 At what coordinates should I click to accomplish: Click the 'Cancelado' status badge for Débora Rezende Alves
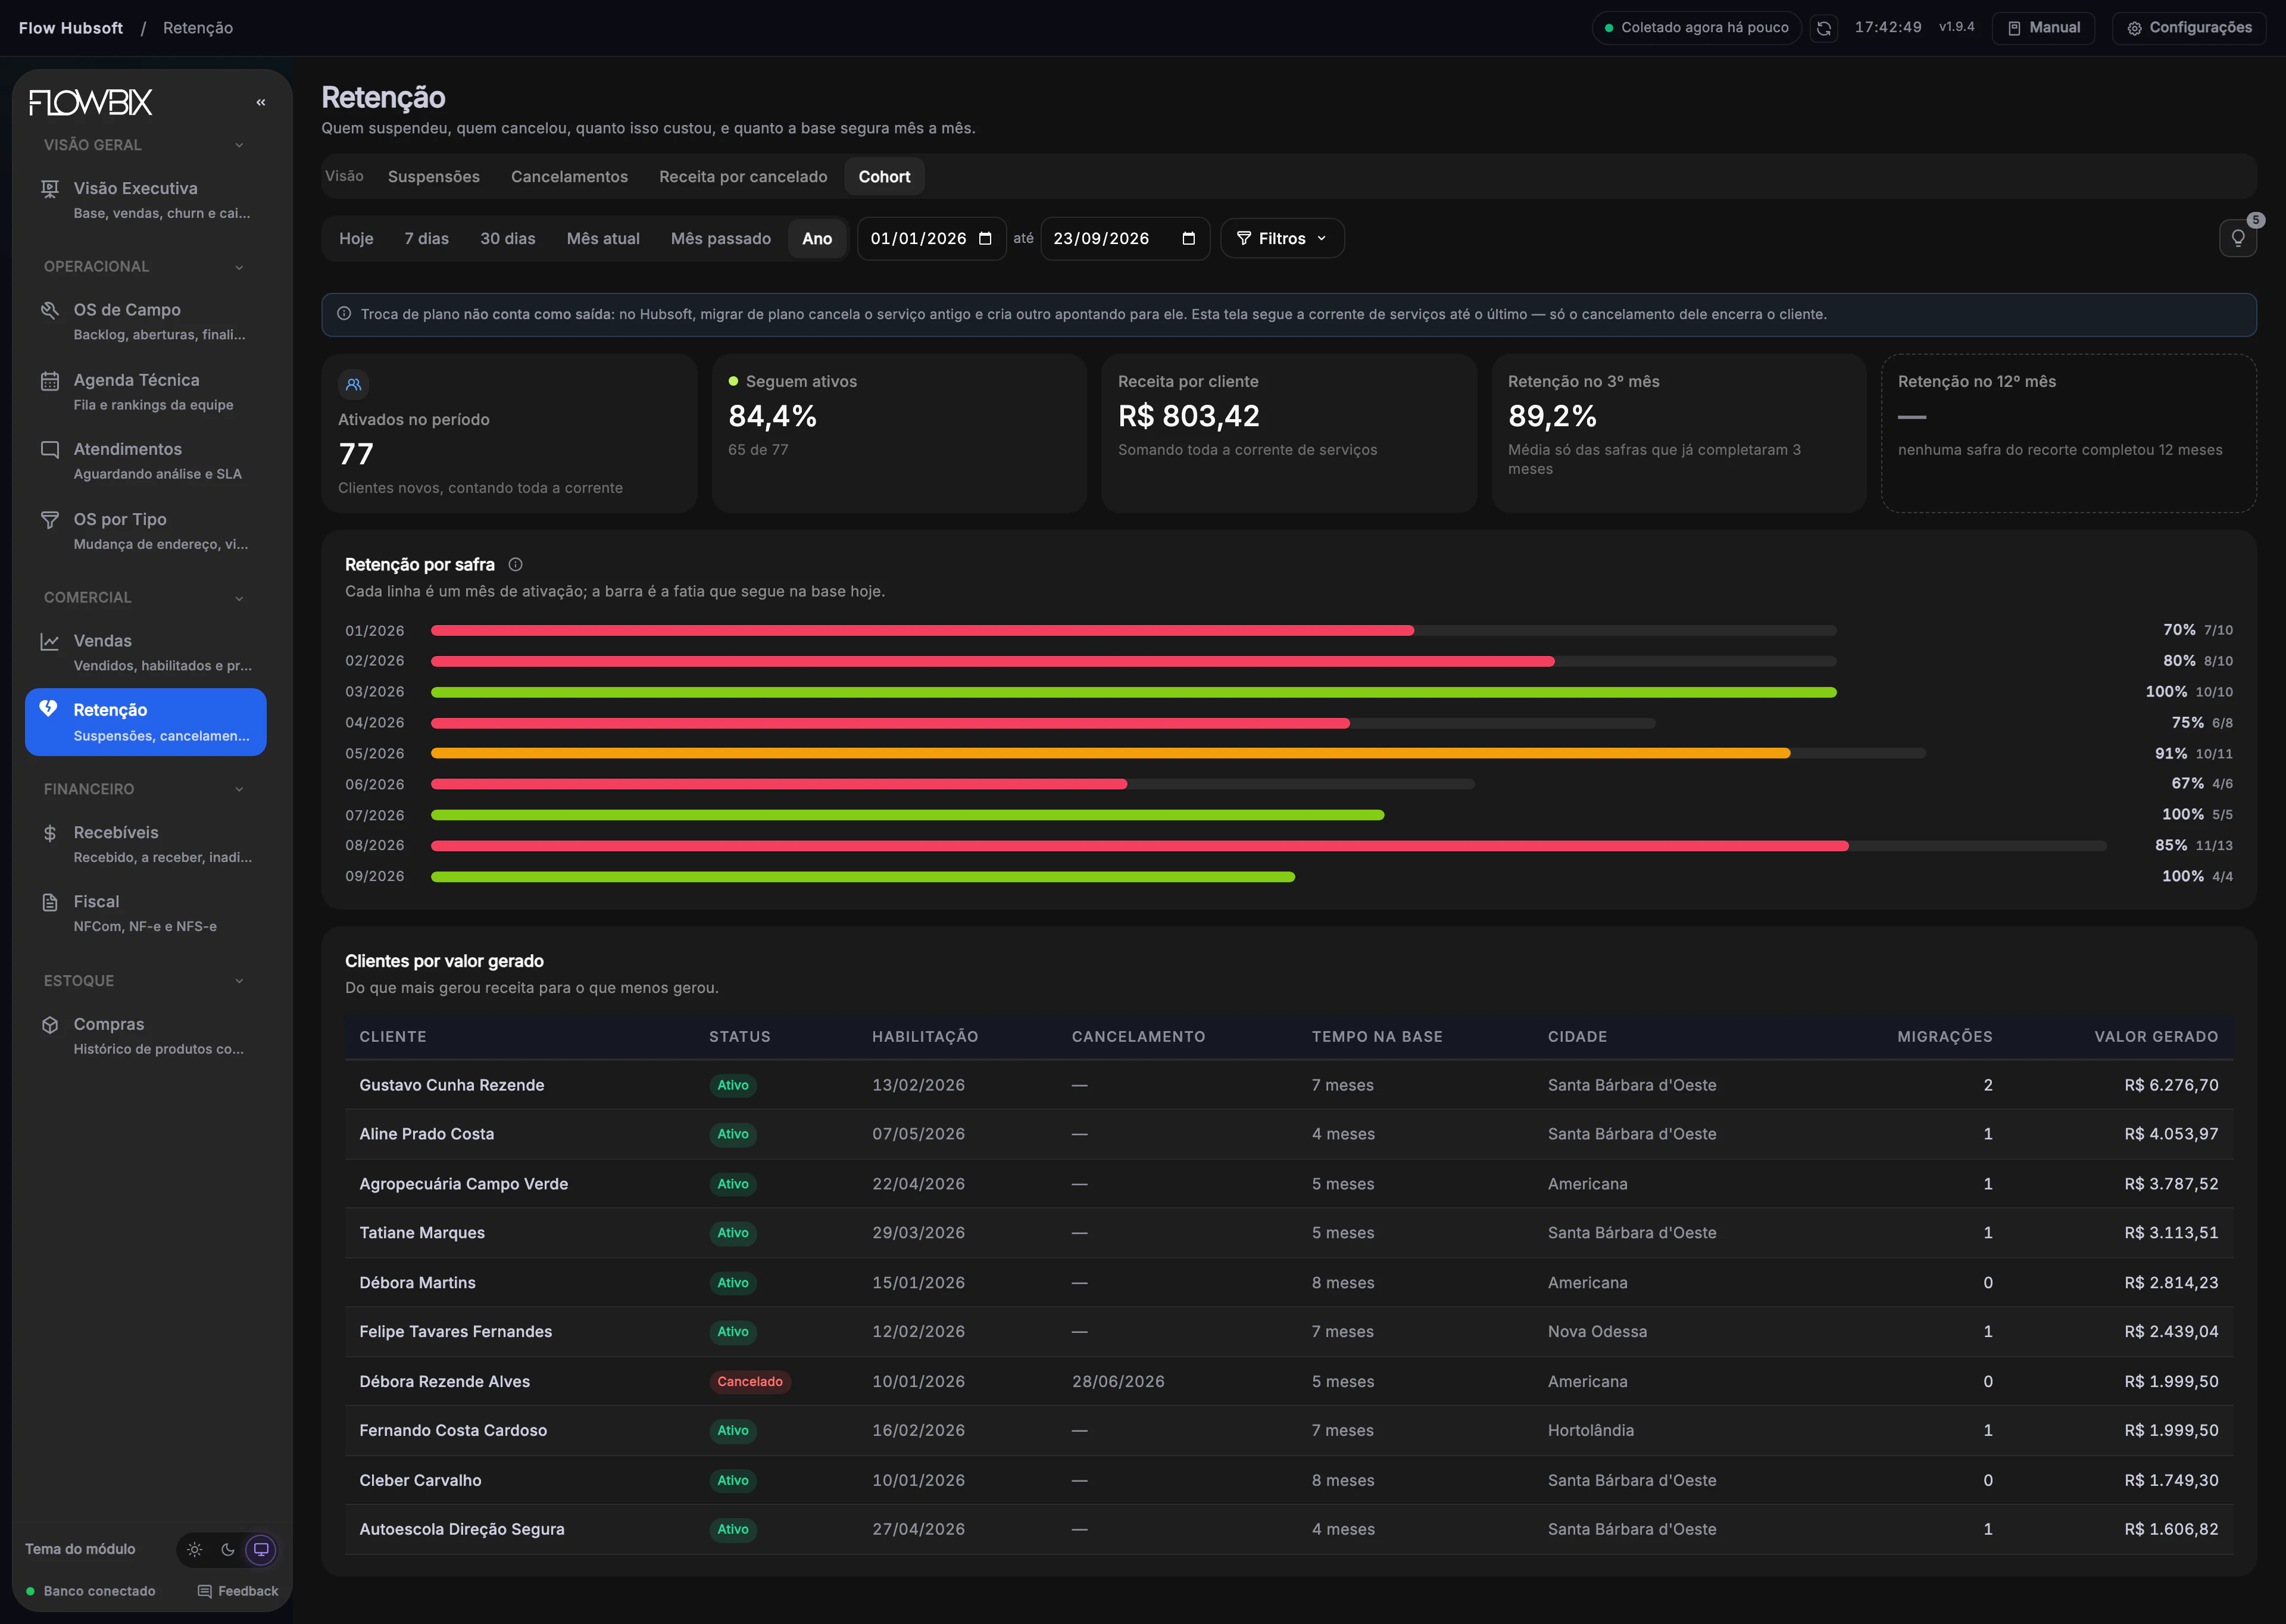point(750,1382)
